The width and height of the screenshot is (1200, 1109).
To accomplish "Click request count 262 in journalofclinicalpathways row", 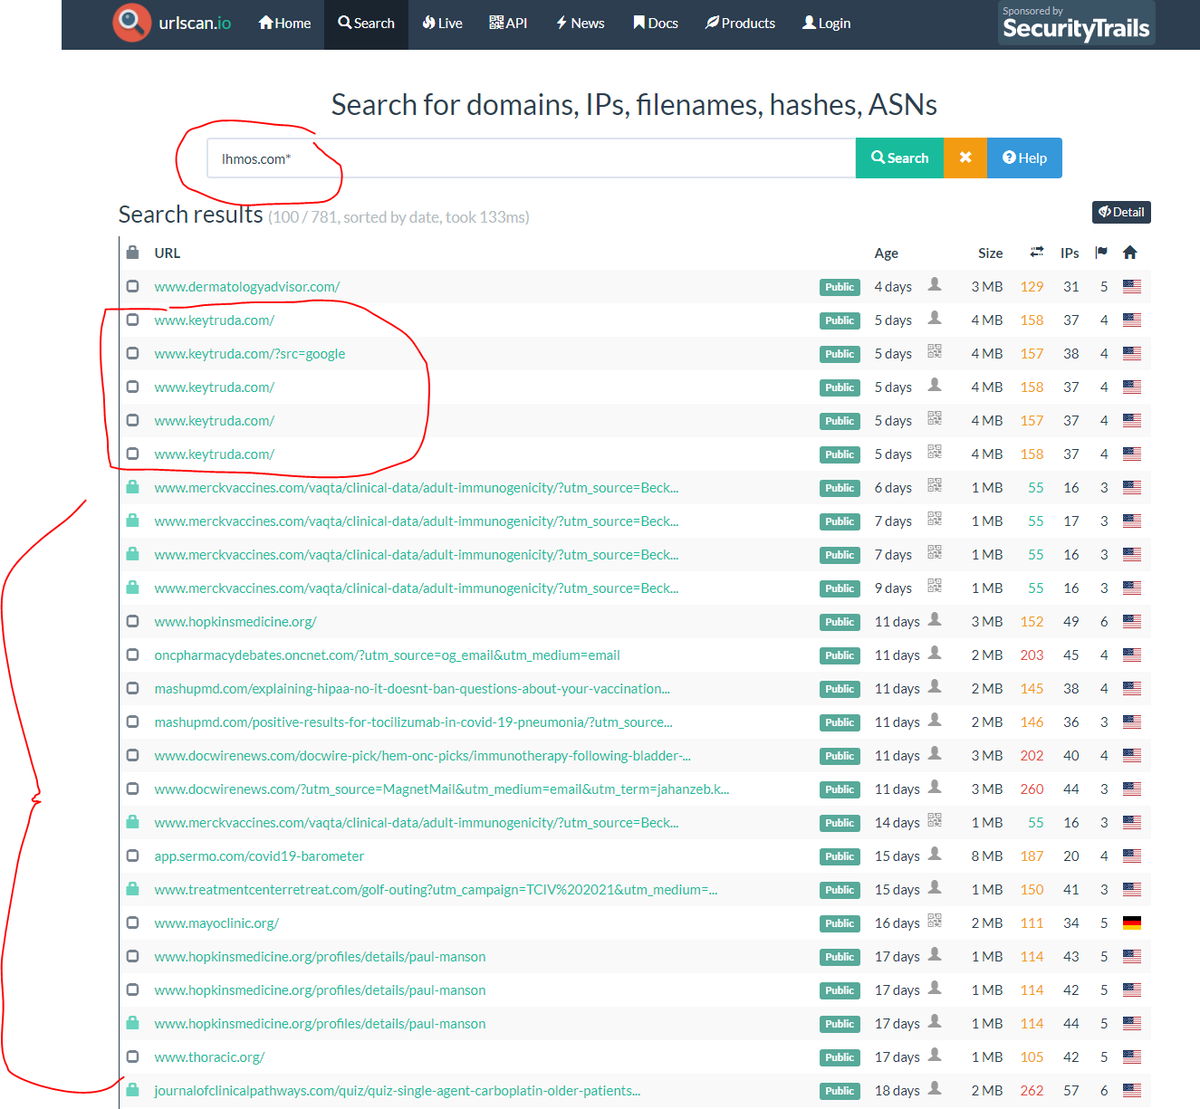I will point(1032,1091).
